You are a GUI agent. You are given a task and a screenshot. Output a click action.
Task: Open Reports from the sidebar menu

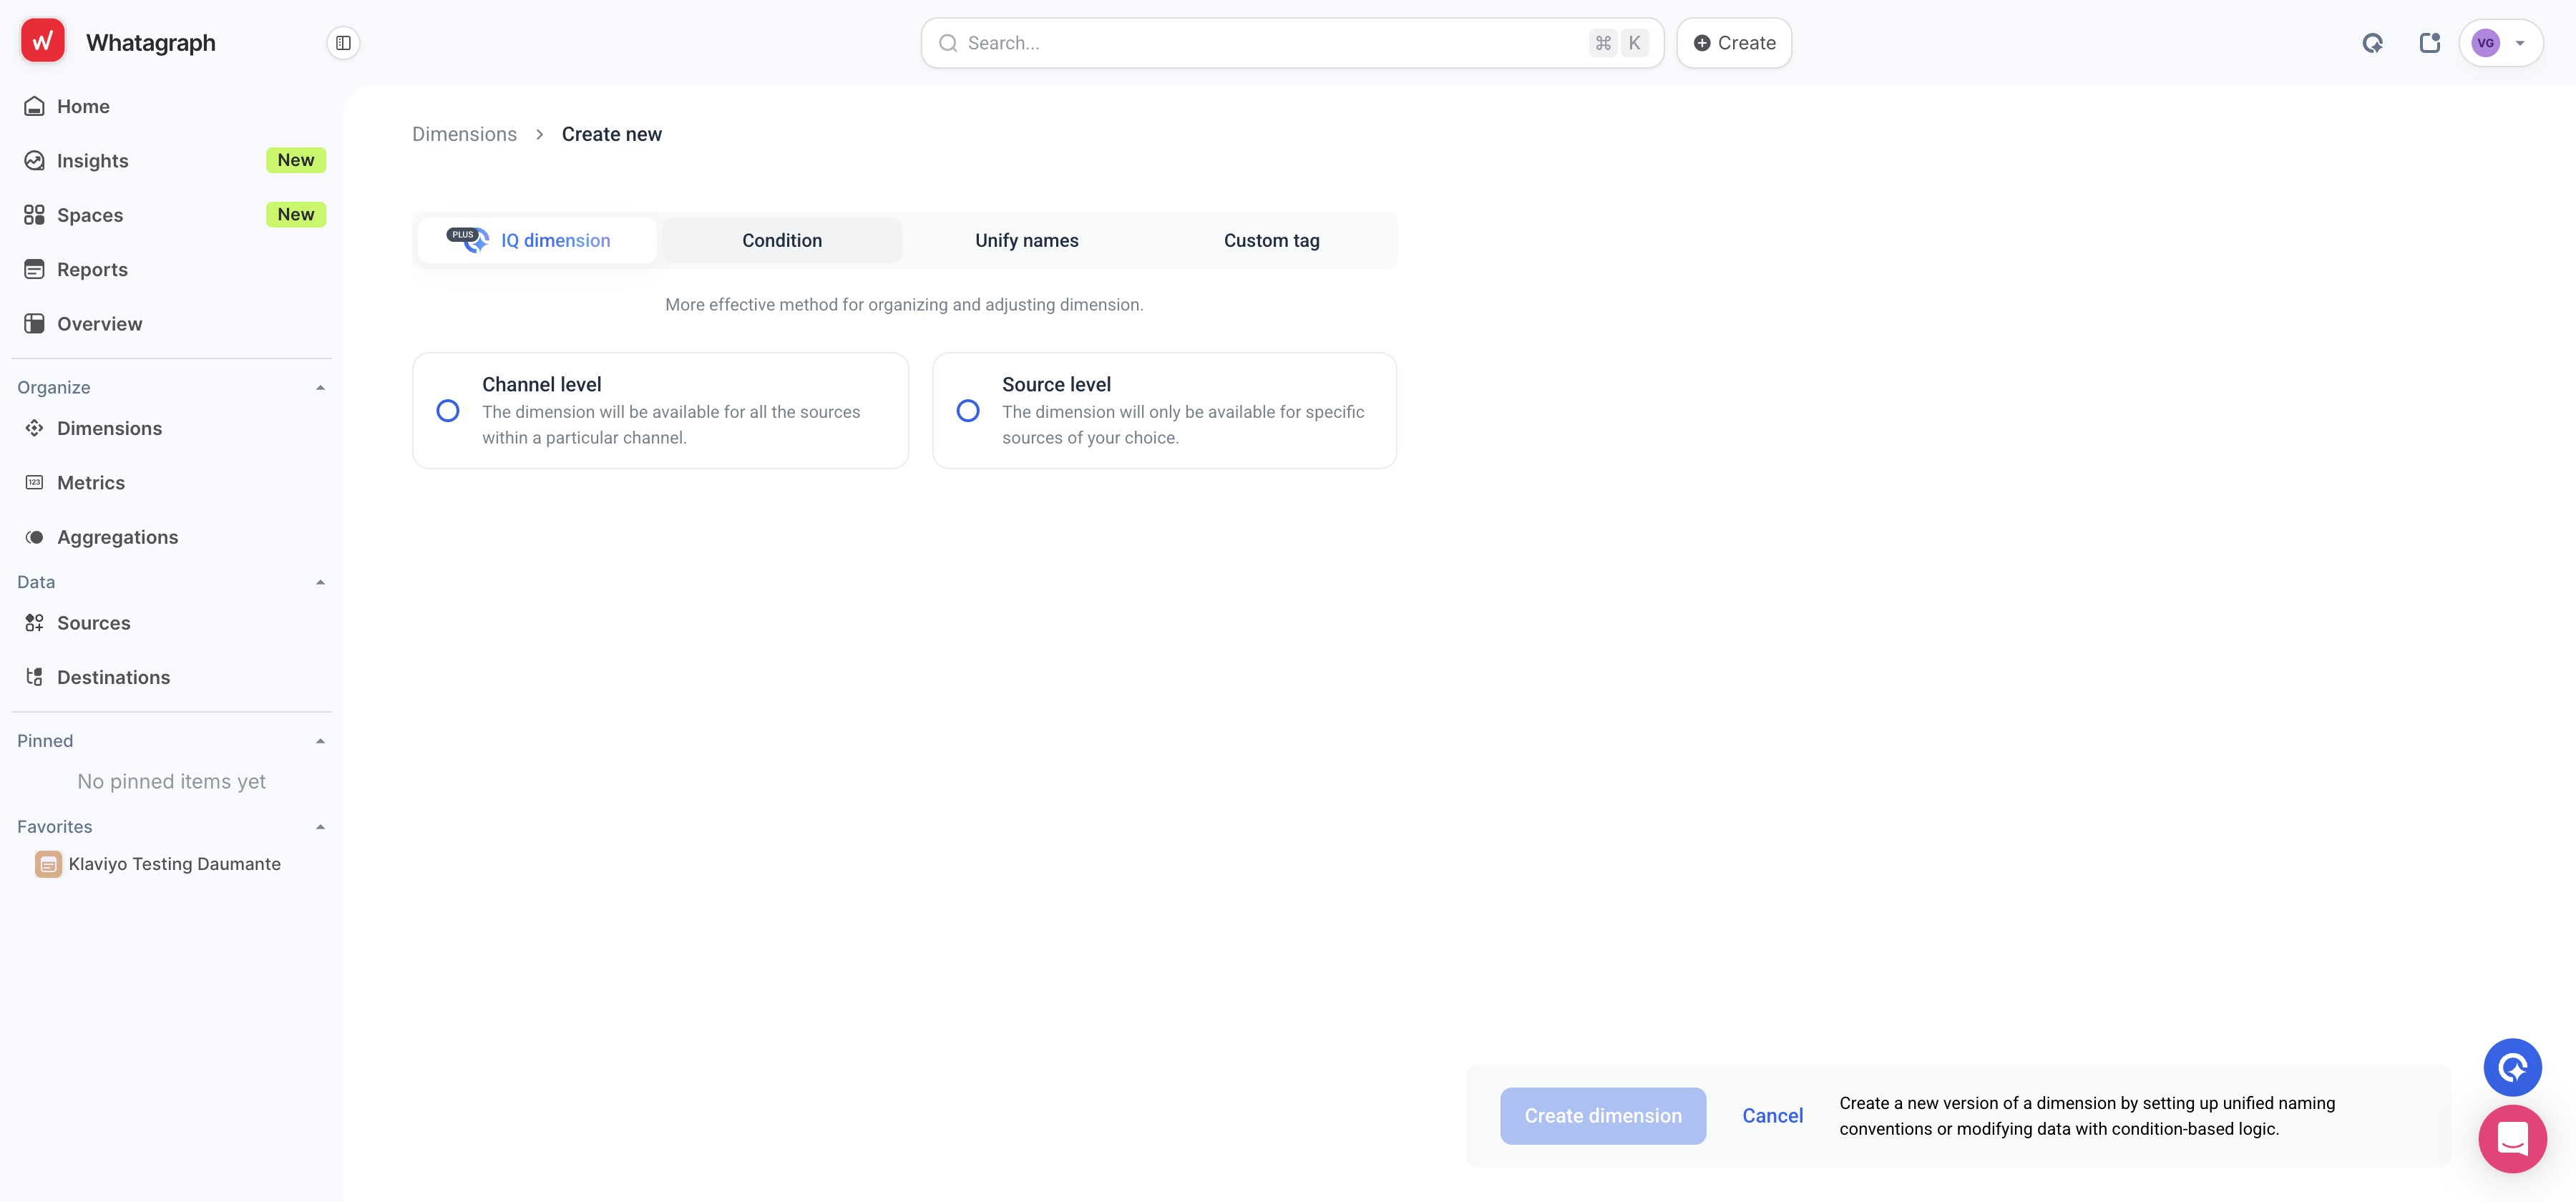172,269
